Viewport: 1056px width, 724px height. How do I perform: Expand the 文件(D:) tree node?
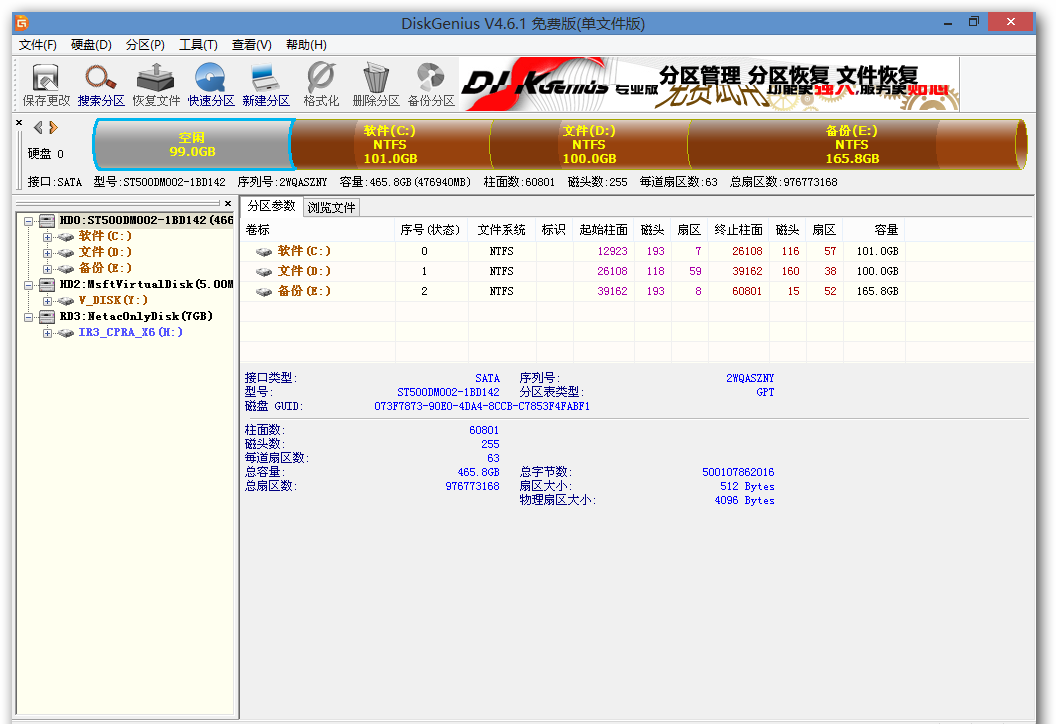tap(47, 253)
